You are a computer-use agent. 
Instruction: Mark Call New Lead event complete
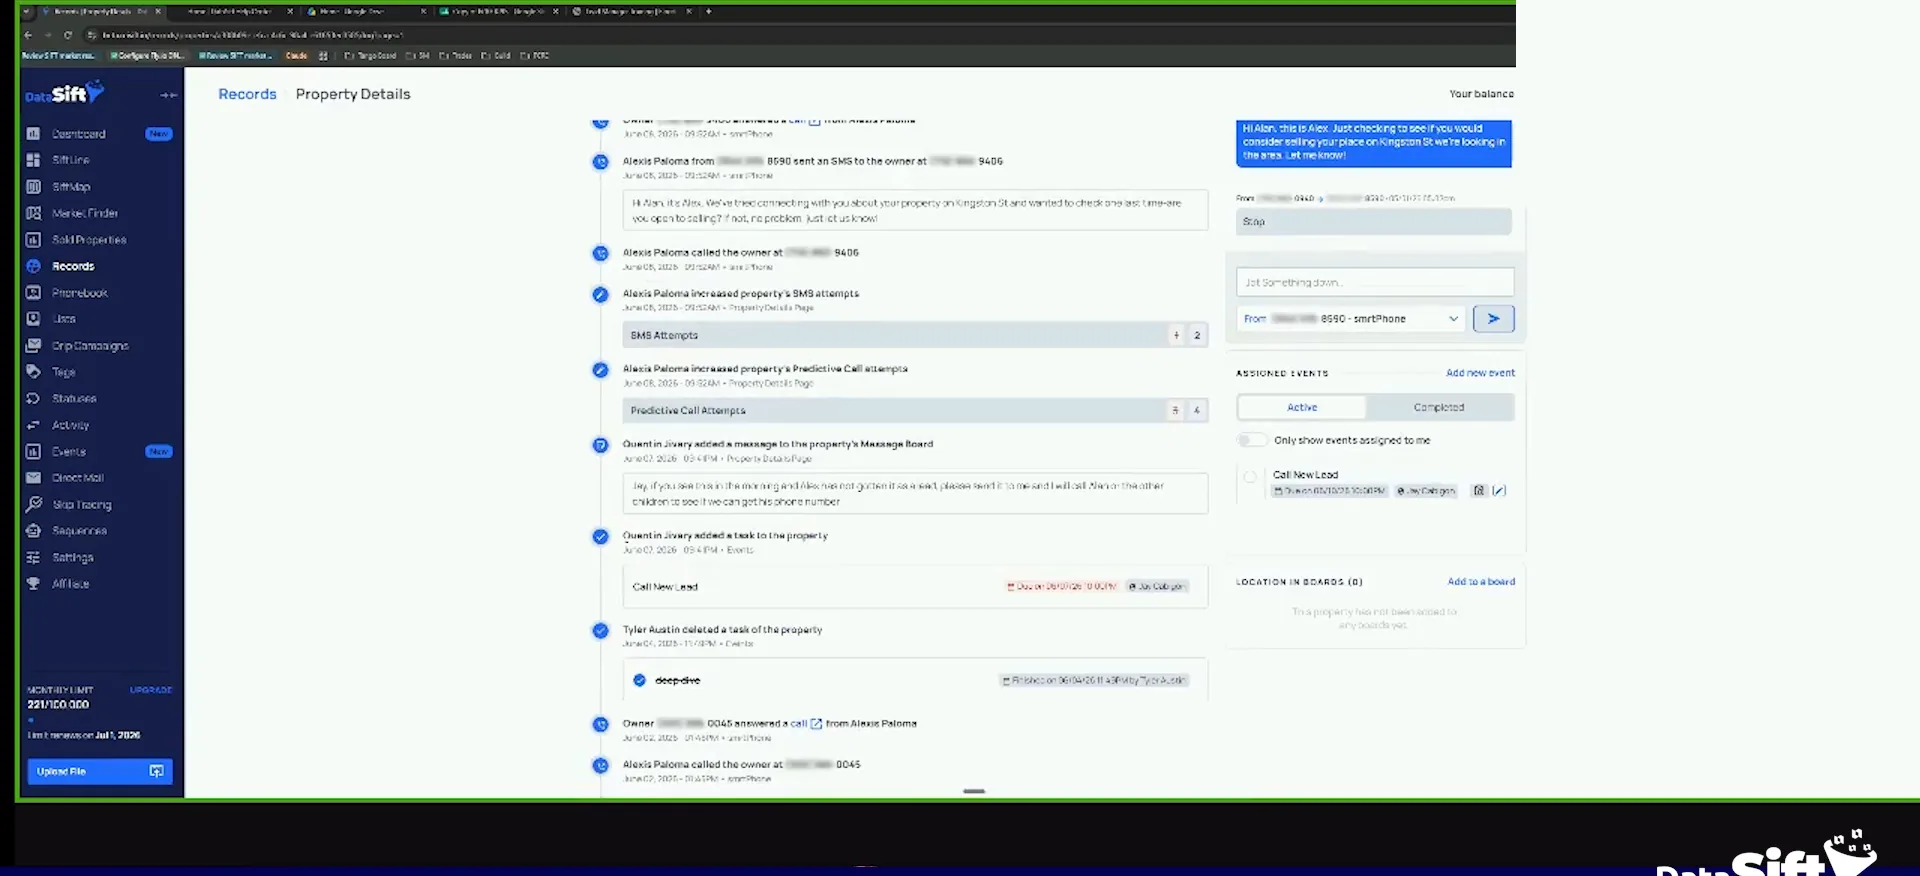[1250, 477]
